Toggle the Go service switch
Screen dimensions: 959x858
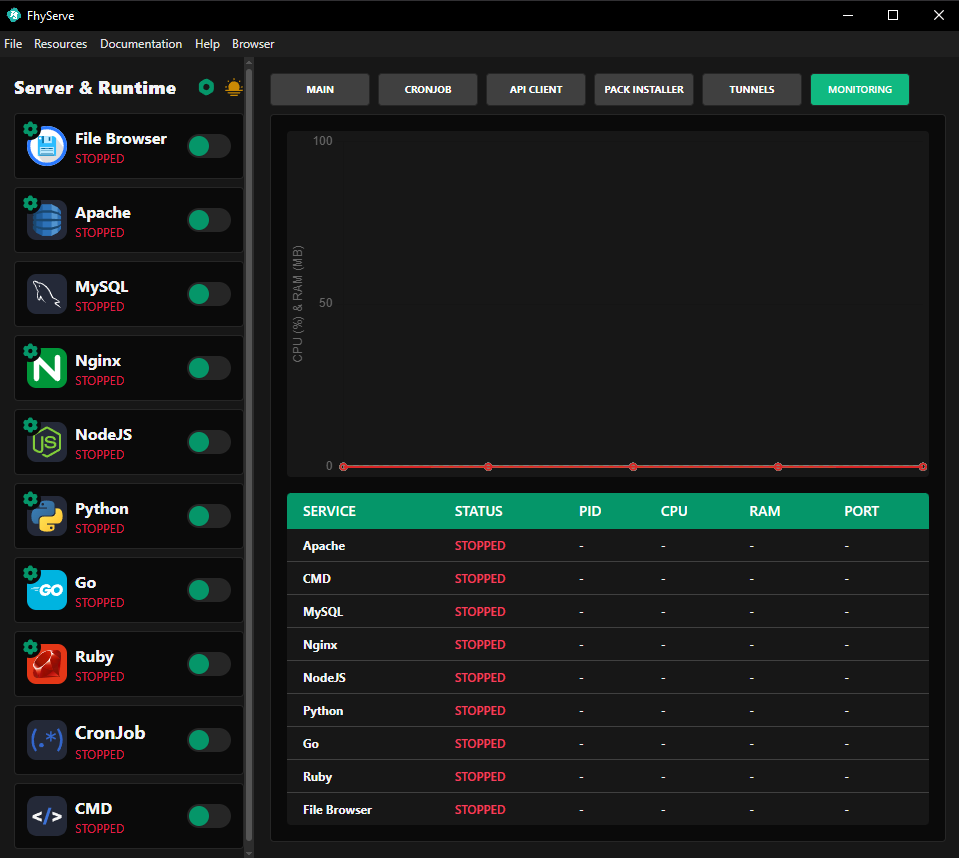tap(209, 590)
